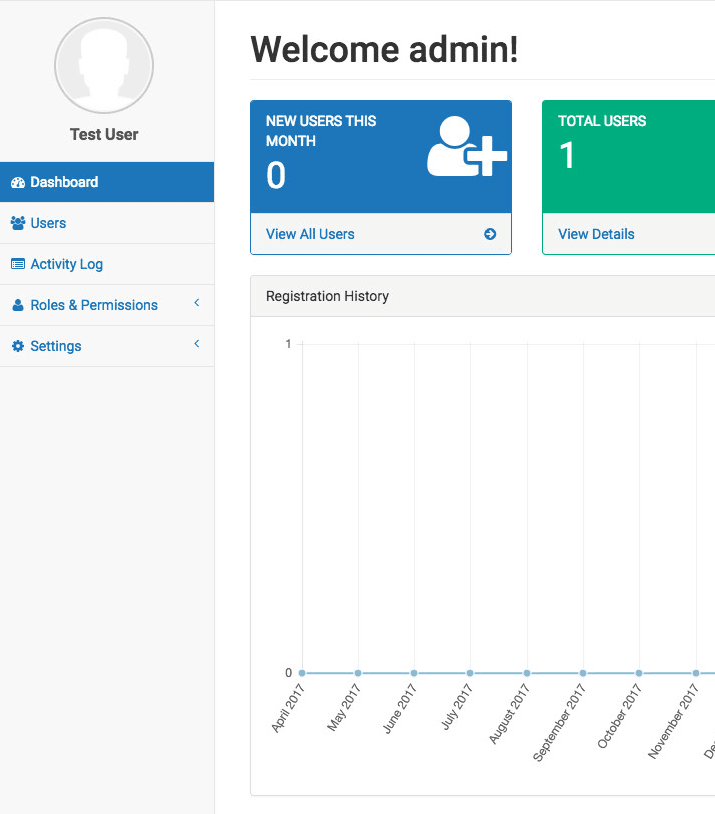This screenshot has width=715, height=814.
Task: Click the April 2017 data point on chart
Action: (302, 673)
